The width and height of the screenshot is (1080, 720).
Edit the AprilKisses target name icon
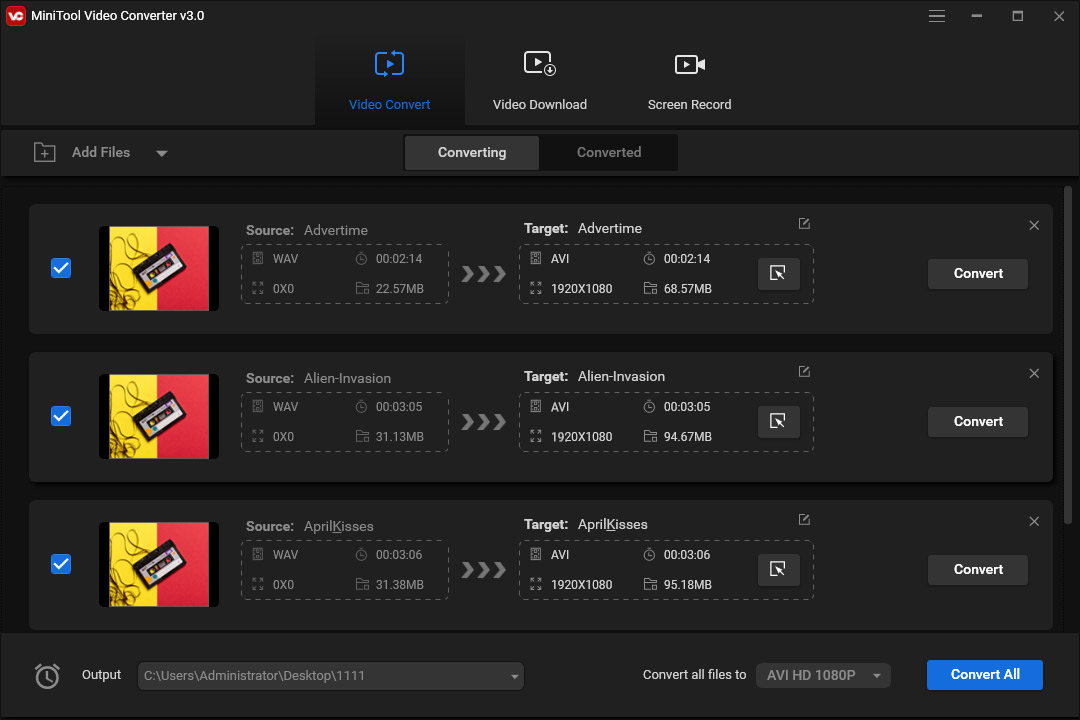(x=804, y=520)
